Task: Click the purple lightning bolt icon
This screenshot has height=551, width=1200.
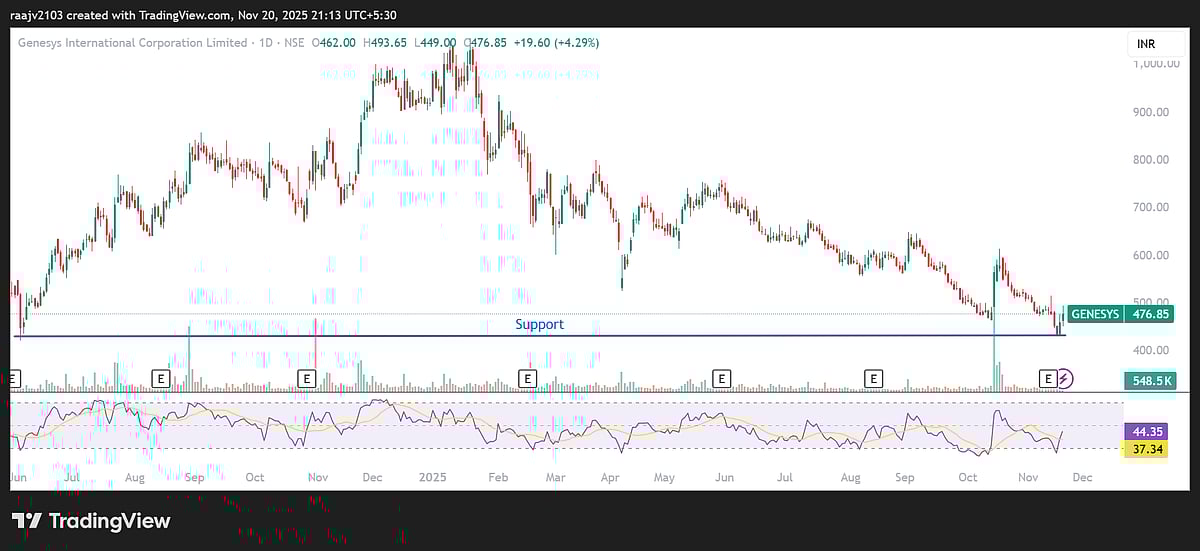Action: [x=1065, y=378]
